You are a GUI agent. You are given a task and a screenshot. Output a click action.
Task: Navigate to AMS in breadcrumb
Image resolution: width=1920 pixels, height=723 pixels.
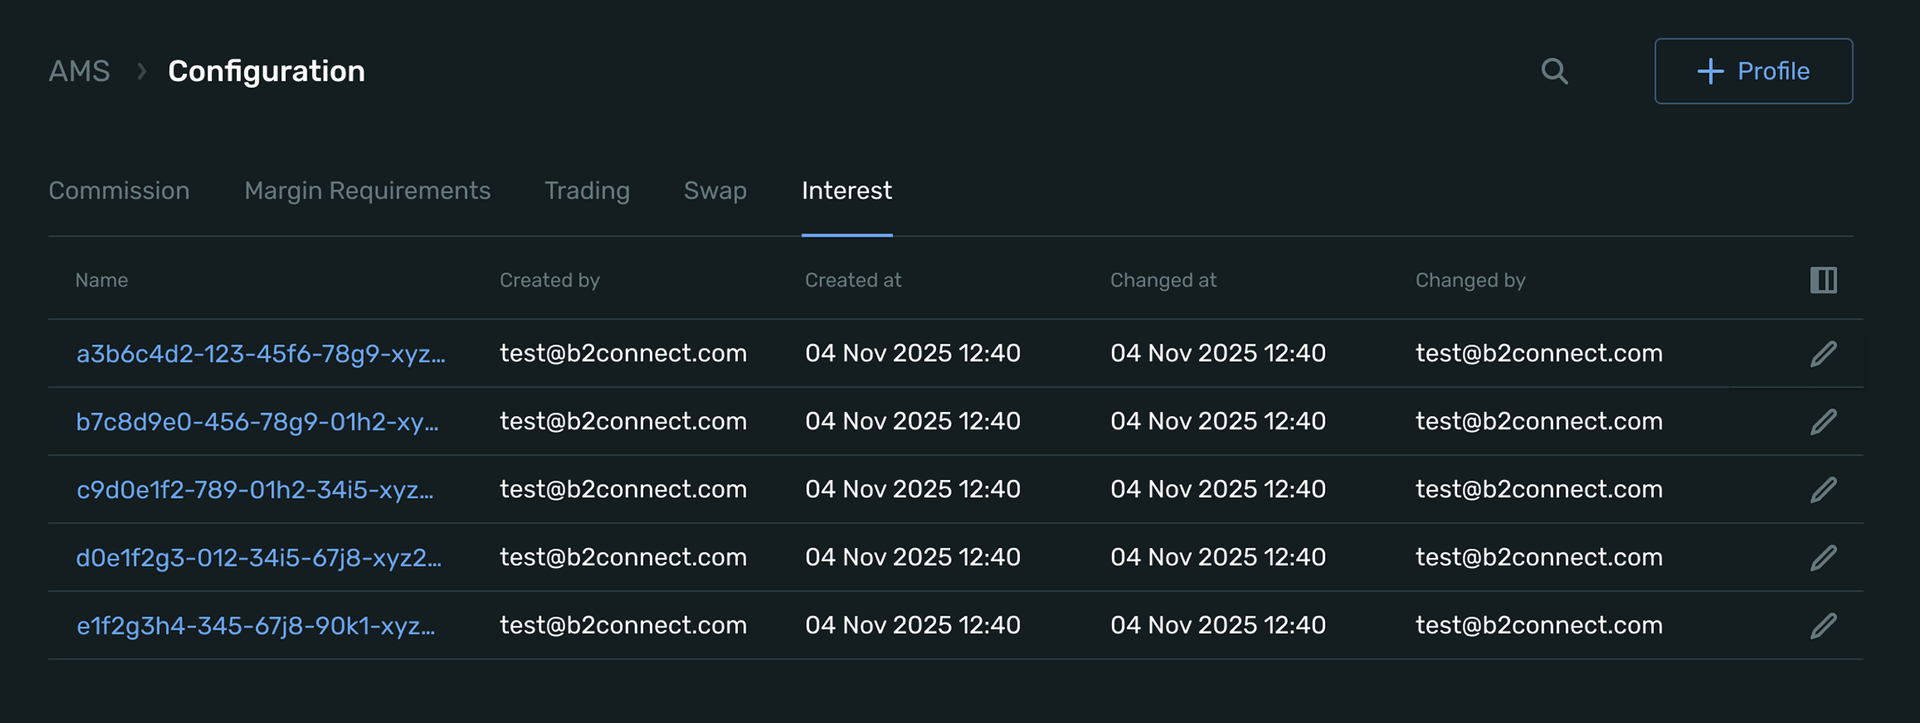coord(79,71)
